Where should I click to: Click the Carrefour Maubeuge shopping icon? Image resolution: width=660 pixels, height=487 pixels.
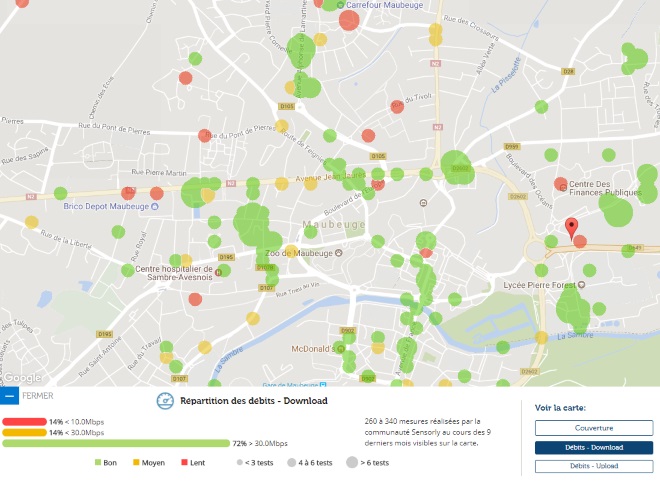[x=341, y=4]
